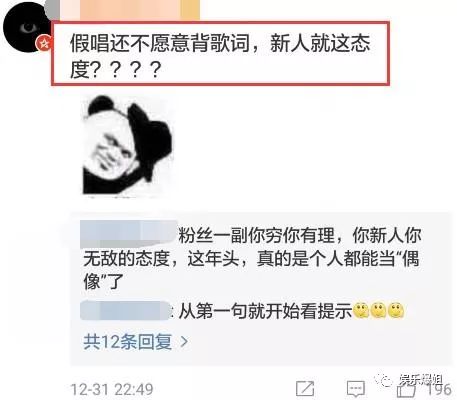Tap the 196 like count
Screen dimensions: 457x400
coord(439,389)
